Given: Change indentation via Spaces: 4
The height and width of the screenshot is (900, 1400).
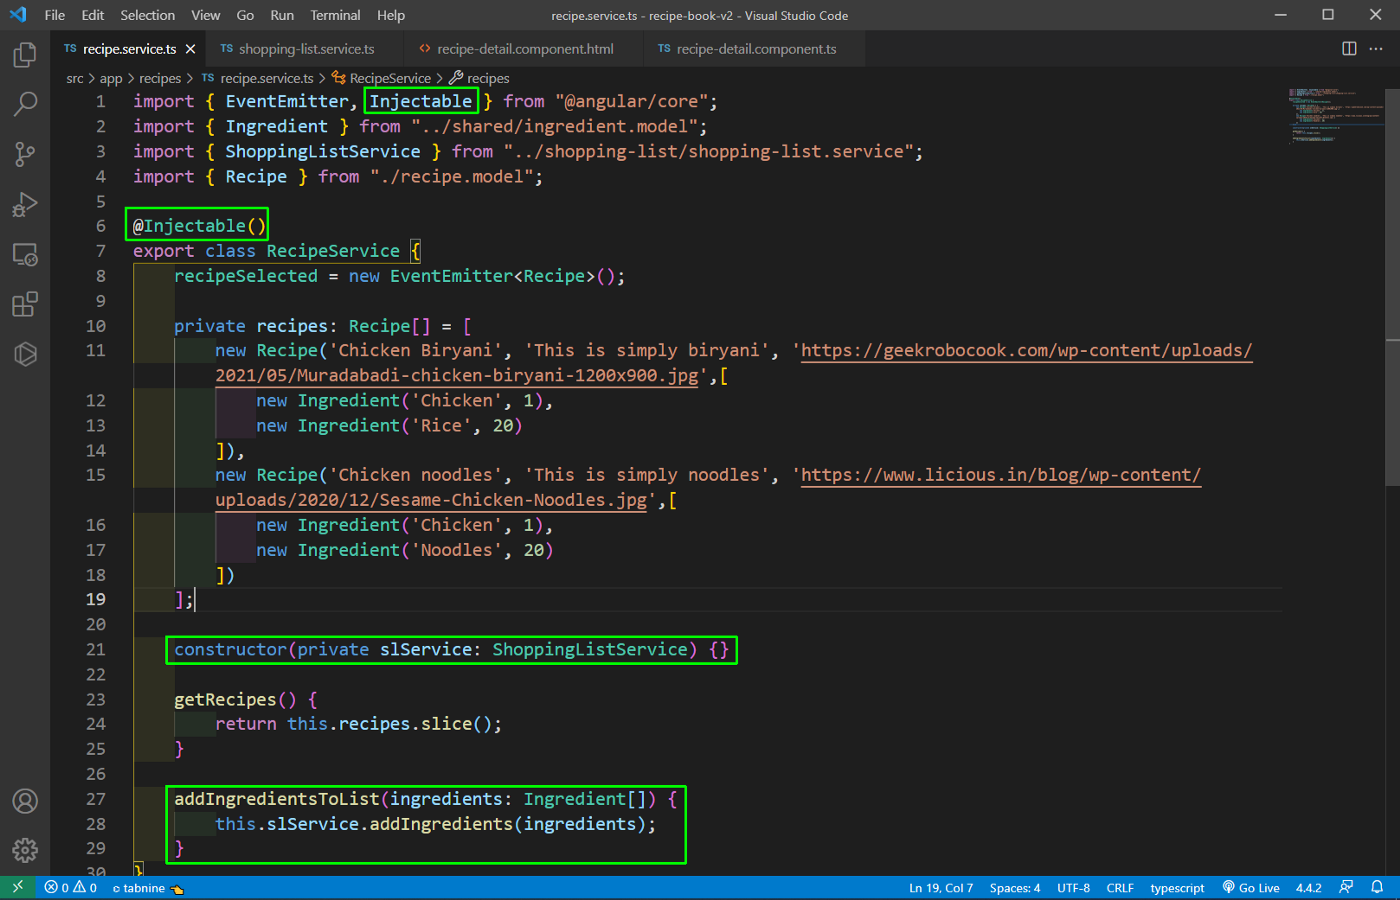Looking at the screenshot, I should [1015, 888].
